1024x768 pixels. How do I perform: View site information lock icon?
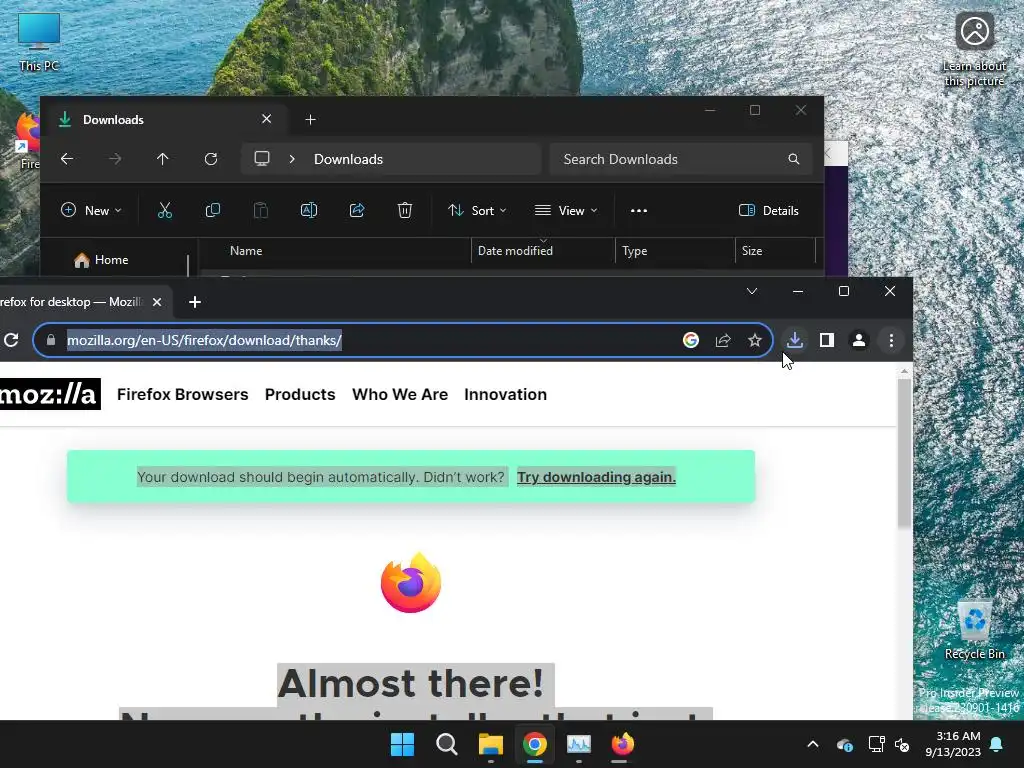click(51, 340)
